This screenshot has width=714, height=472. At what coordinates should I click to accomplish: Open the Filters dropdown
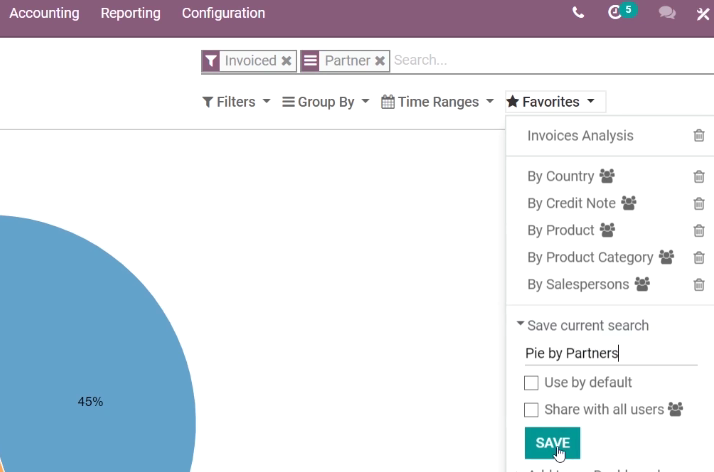tap(236, 102)
